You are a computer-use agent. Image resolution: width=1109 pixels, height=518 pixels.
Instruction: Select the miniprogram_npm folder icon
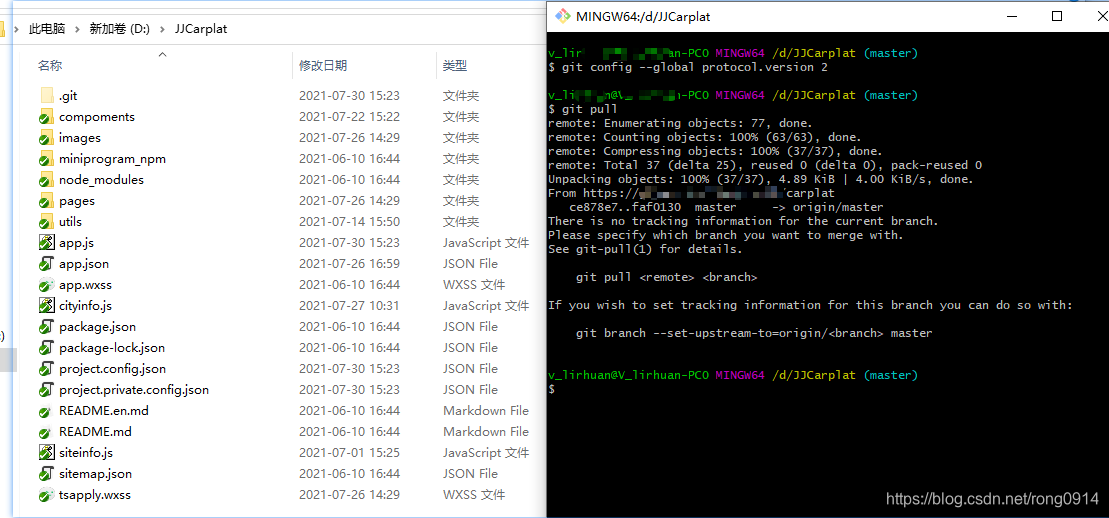coord(47,159)
